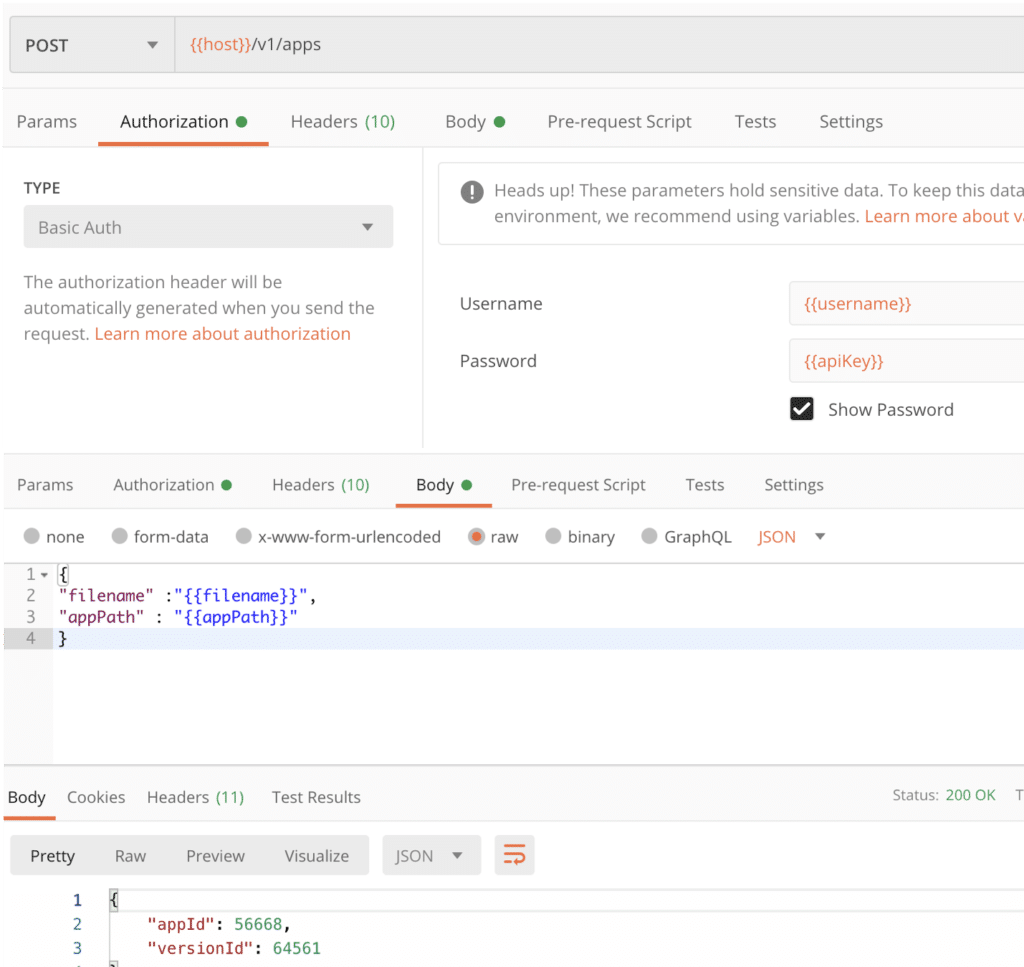Open Pre-request Script in the lower request tab row
The height and width of the screenshot is (967, 1024).
(578, 484)
